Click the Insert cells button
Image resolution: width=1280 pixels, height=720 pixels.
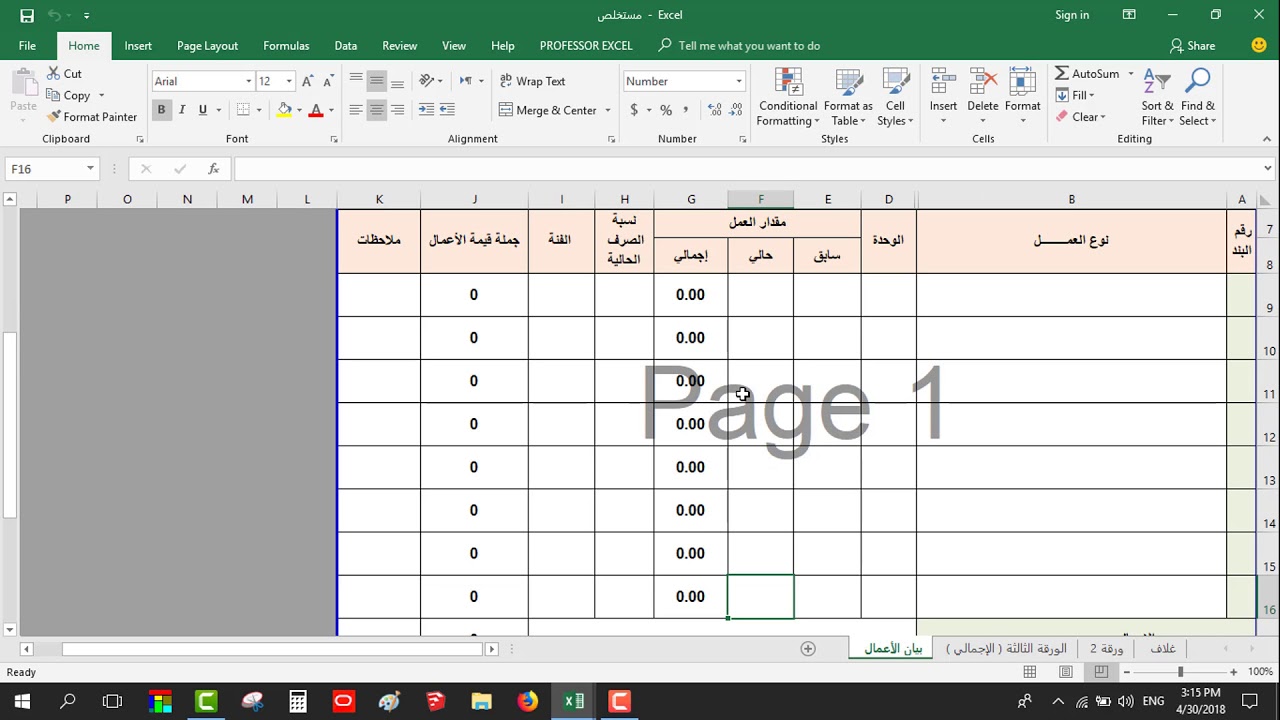[943, 98]
